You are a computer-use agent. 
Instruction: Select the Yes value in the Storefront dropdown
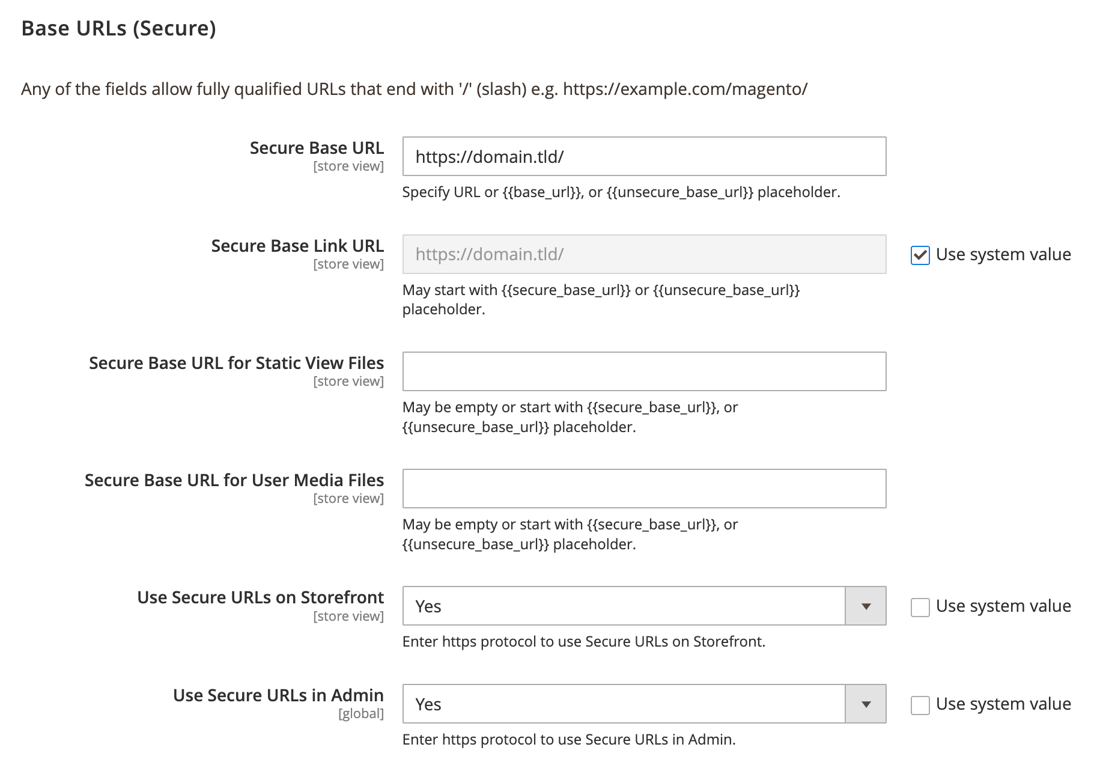coord(428,606)
